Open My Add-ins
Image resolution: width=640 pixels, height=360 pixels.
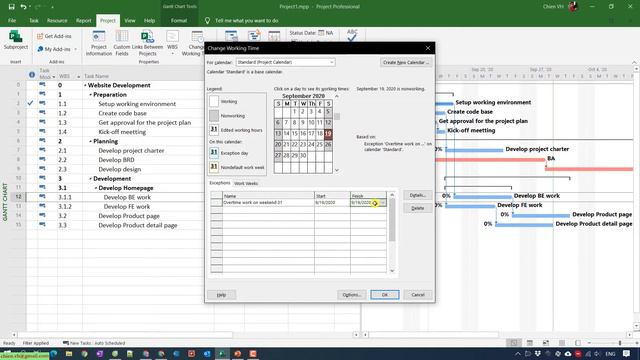[x=57, y=49]
